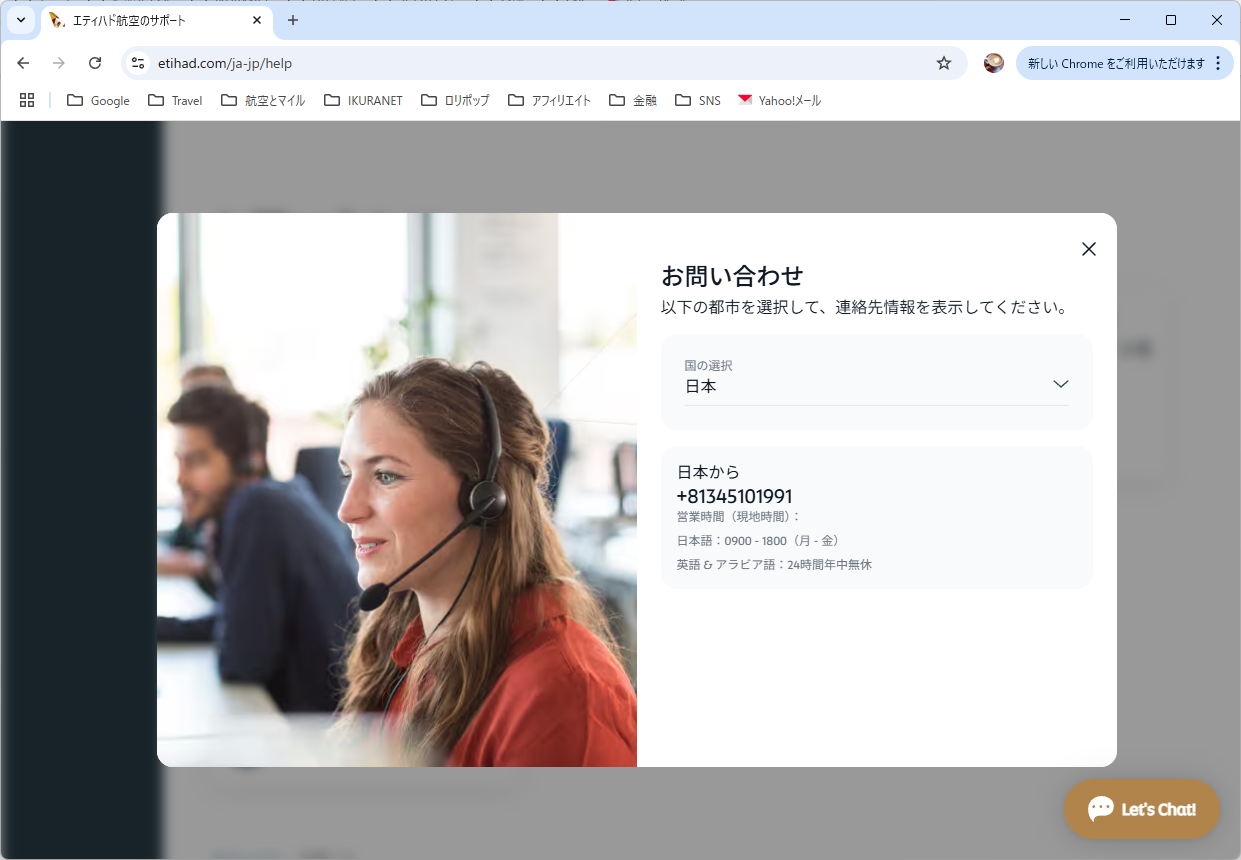
Task: Open the Let's Chat widget
Action: pyautogui.click(x=1141, y=809)
